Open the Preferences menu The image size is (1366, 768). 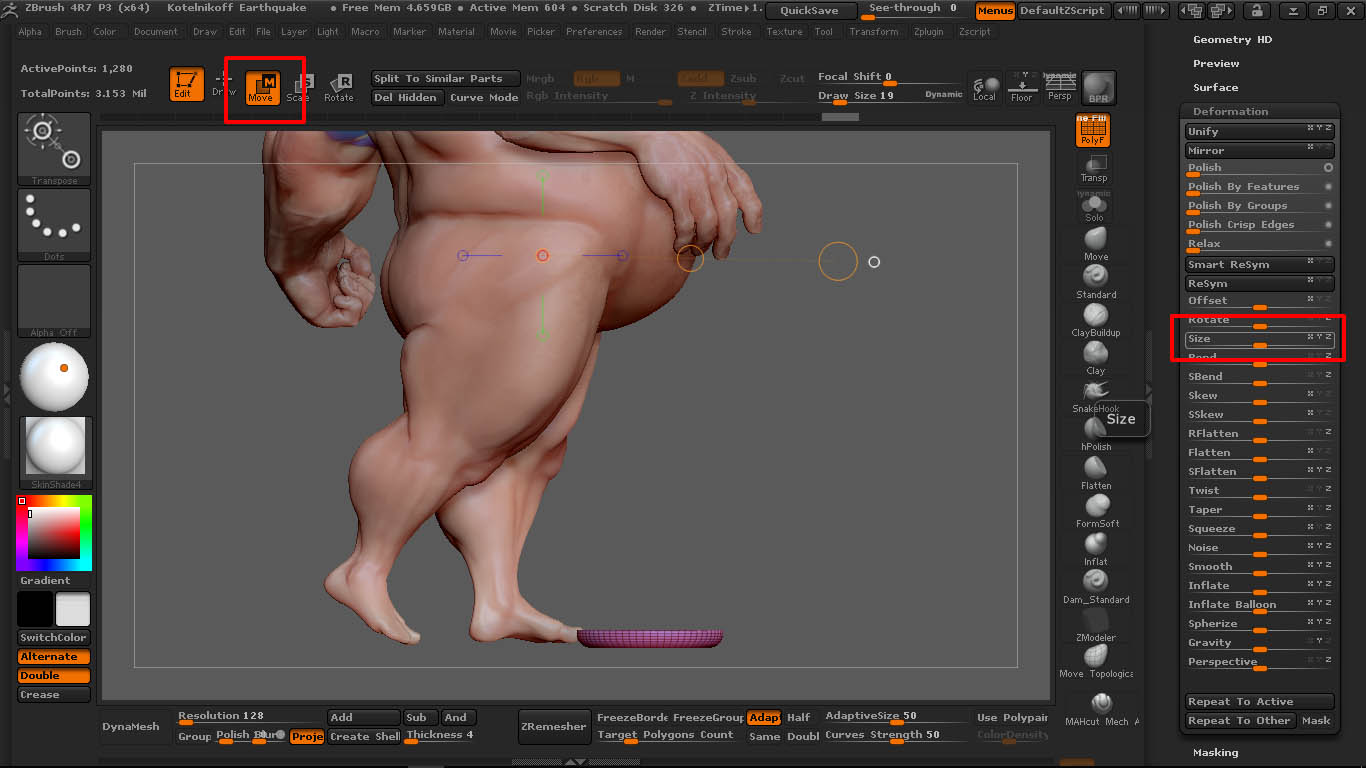[x=595, y=31]
